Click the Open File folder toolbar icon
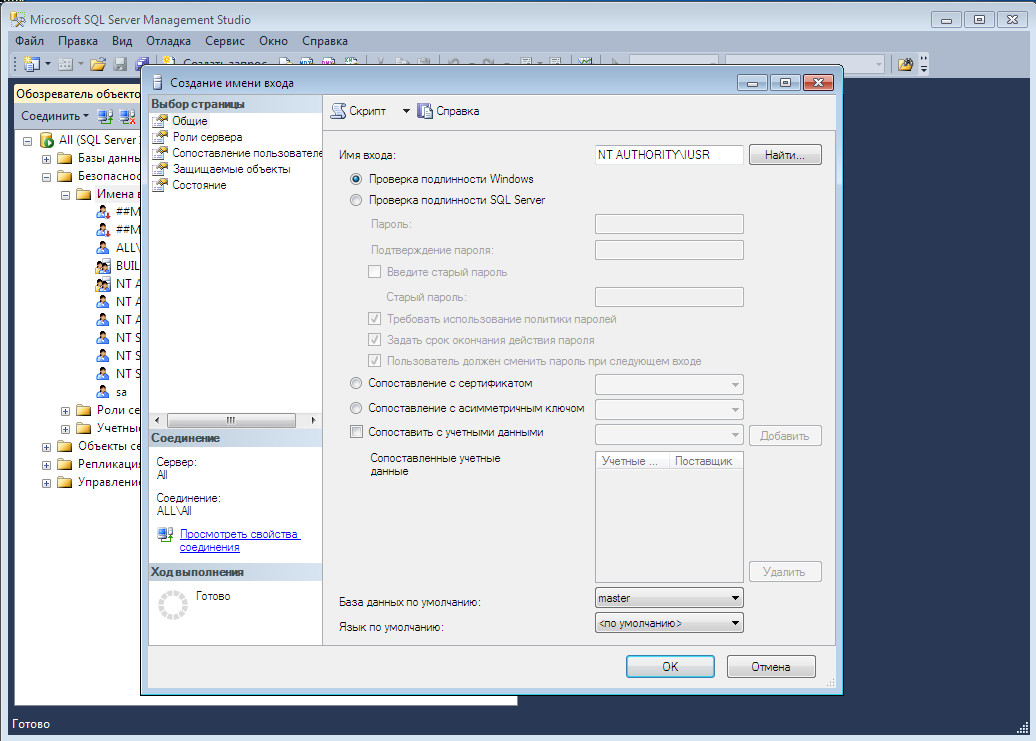Image resolution: width=1036 pixels, height=741 pixels. pos(98,64)
